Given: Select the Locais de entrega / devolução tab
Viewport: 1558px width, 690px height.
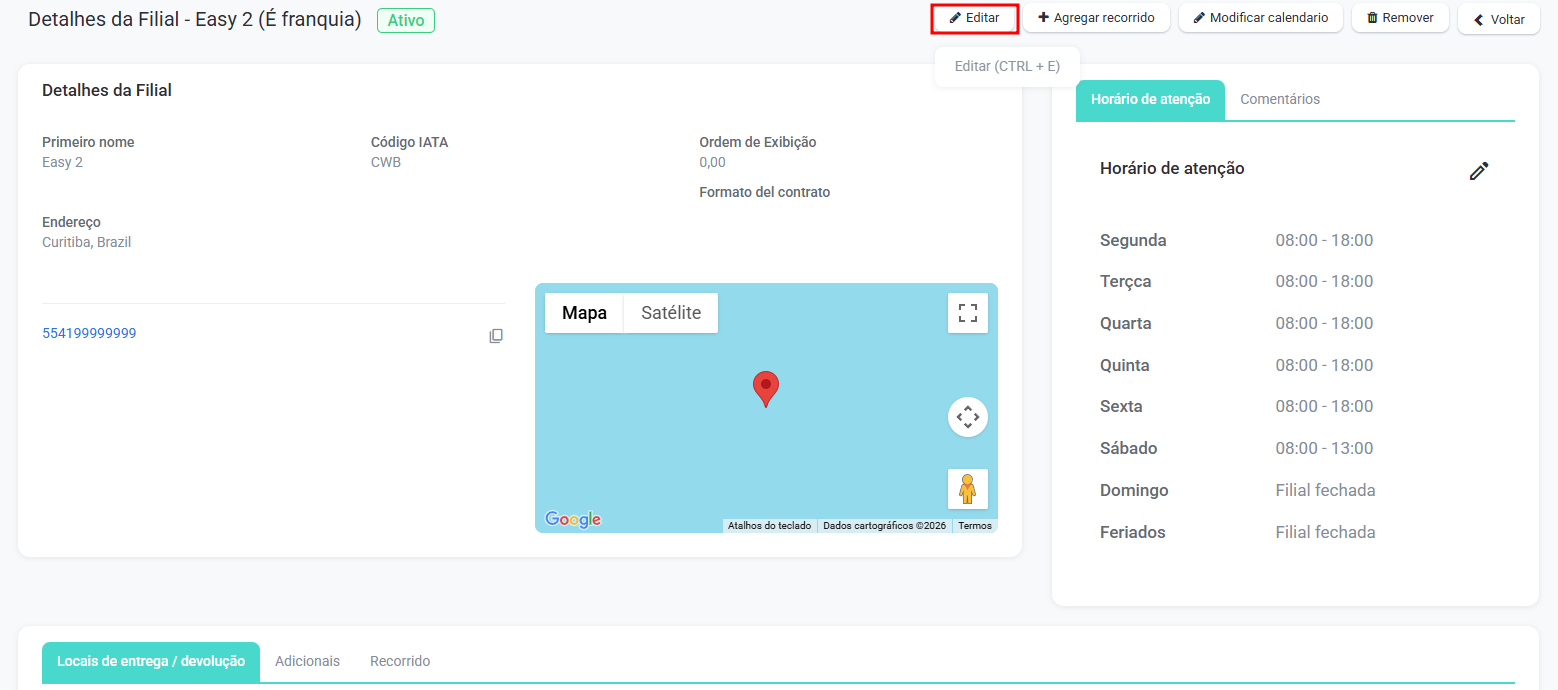Looking at the screenshot, I should (x=151, y=661).
